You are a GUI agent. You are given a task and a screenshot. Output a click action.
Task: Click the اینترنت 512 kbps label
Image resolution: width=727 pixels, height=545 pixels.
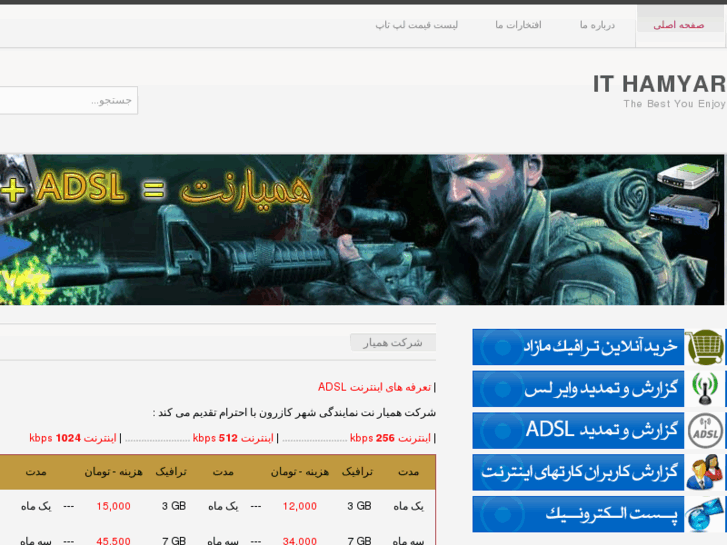click(233, 438)
